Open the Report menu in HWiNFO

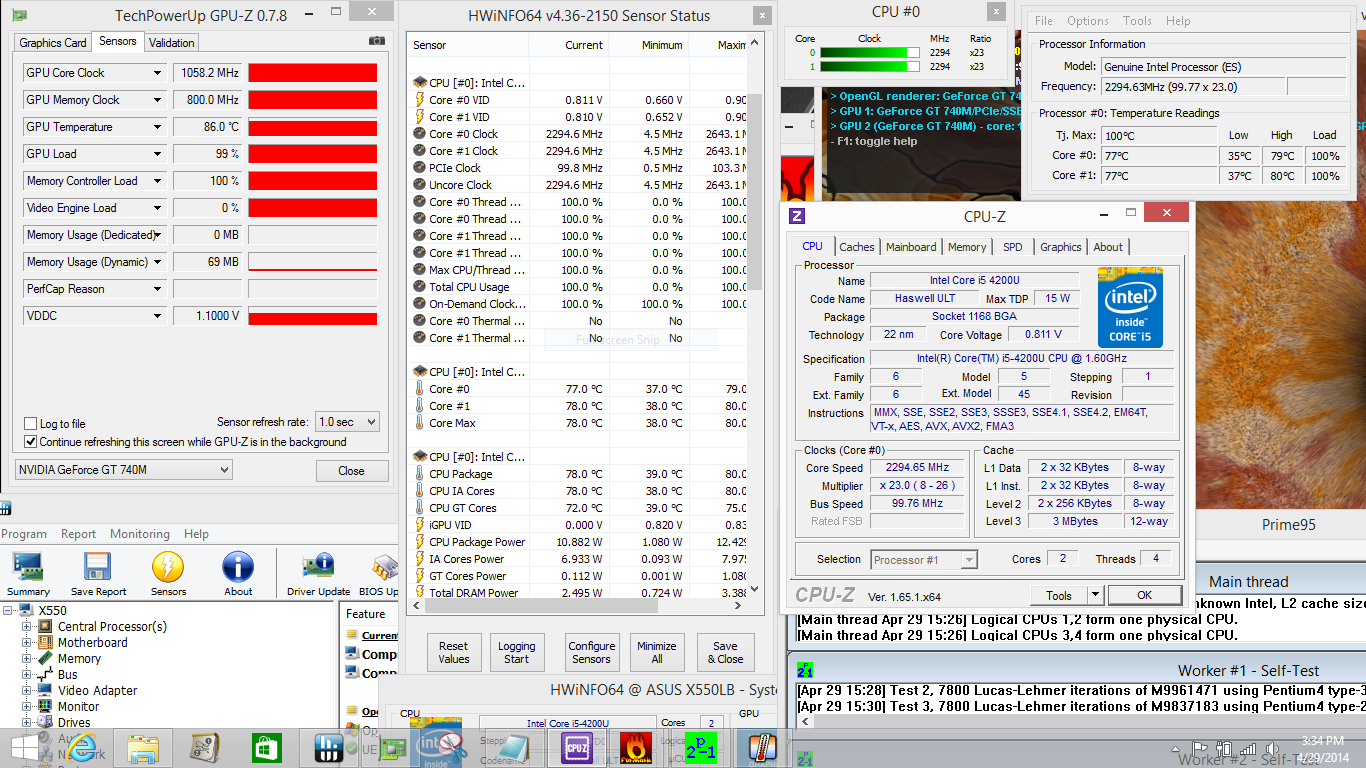coord(78,534)
